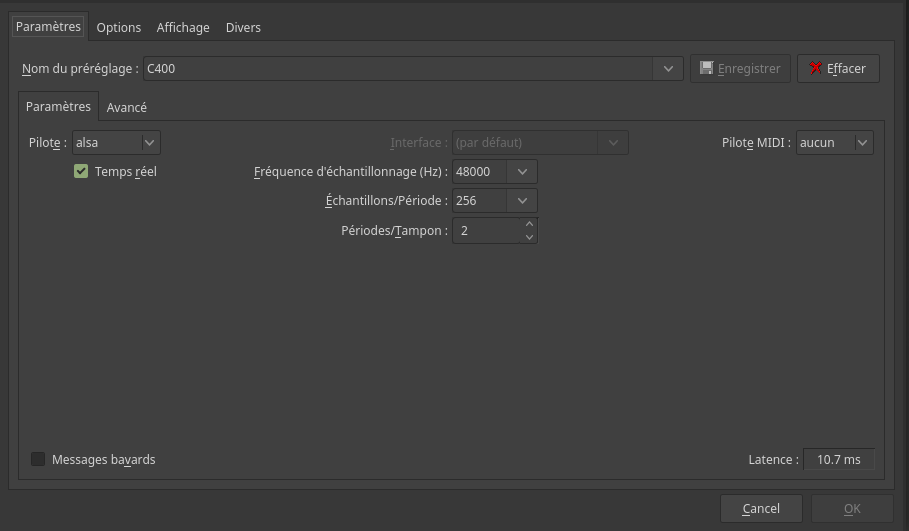
Task: Switch to the Divers tab
Action: tap(243, 27)
